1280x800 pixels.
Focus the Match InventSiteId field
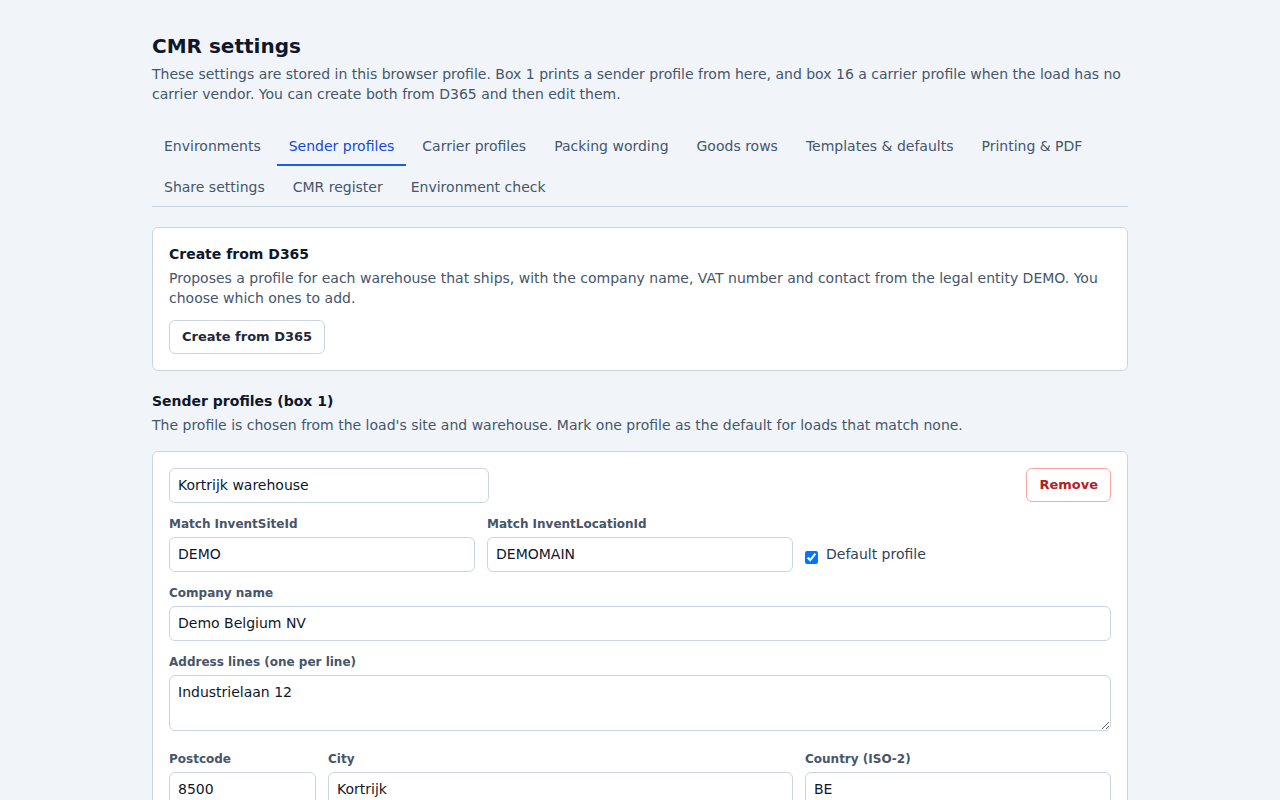pyautogui.click(x=322, y=554)
